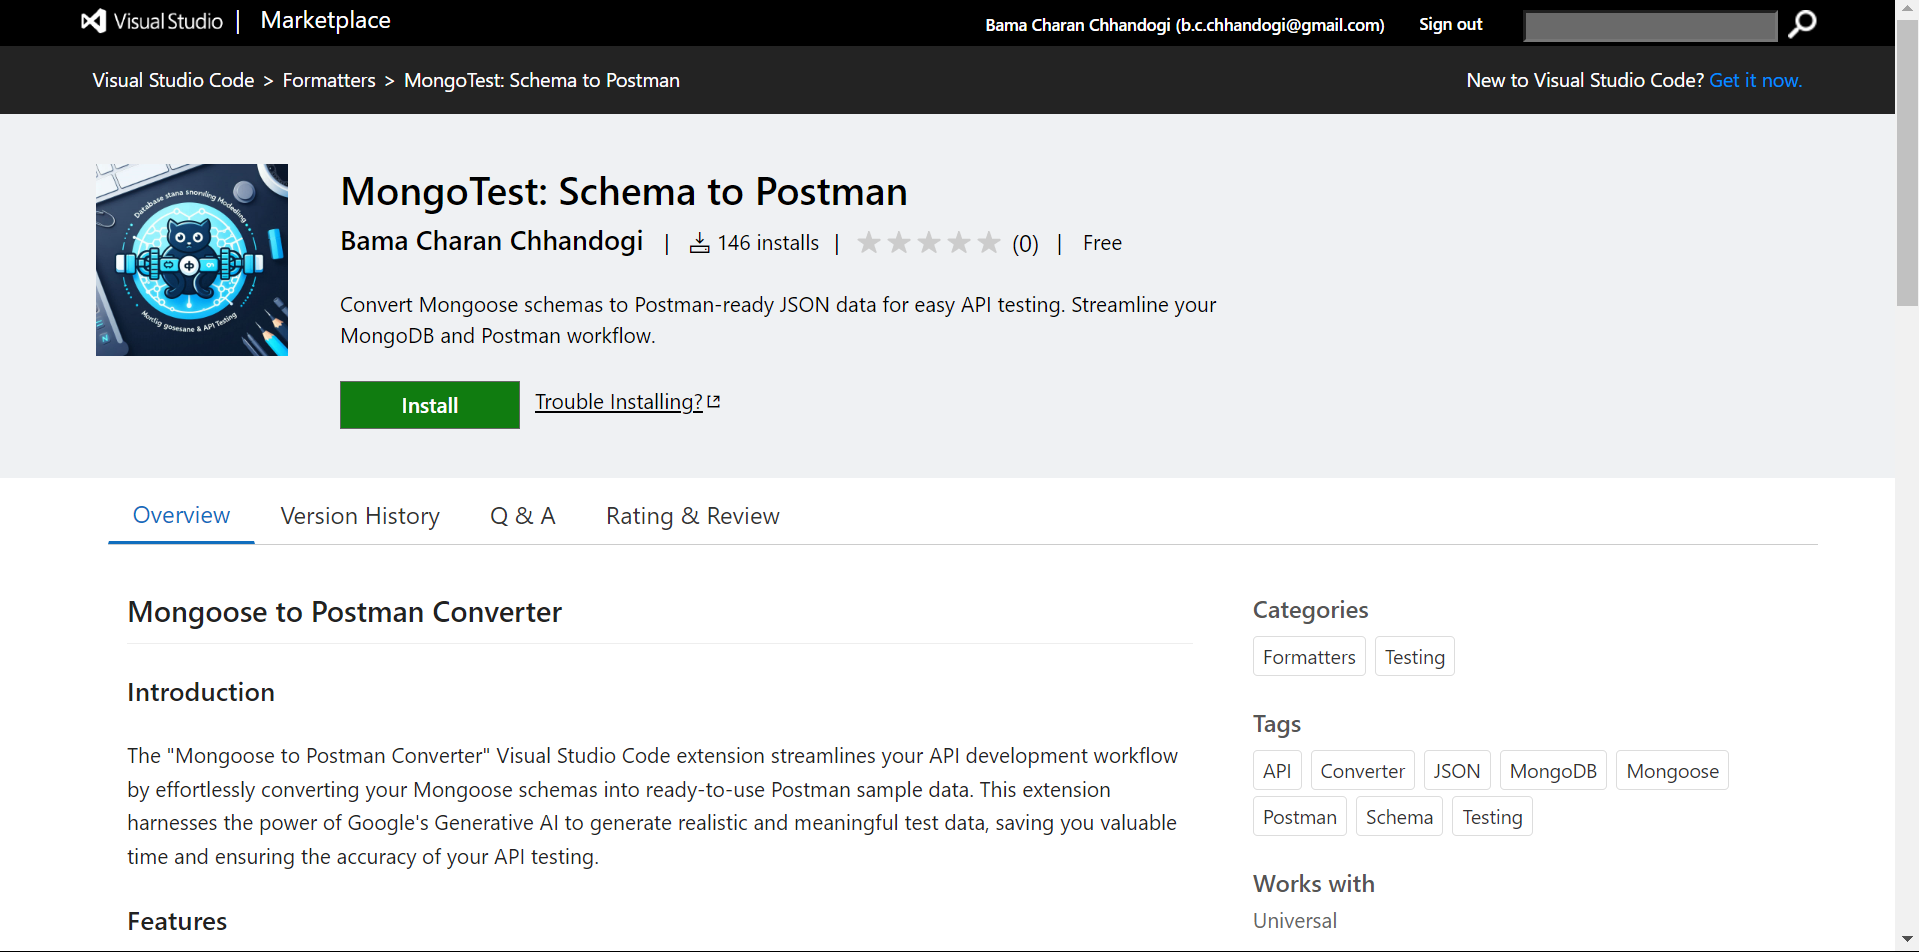Click Sign out in header

[x=1450, y=24]
